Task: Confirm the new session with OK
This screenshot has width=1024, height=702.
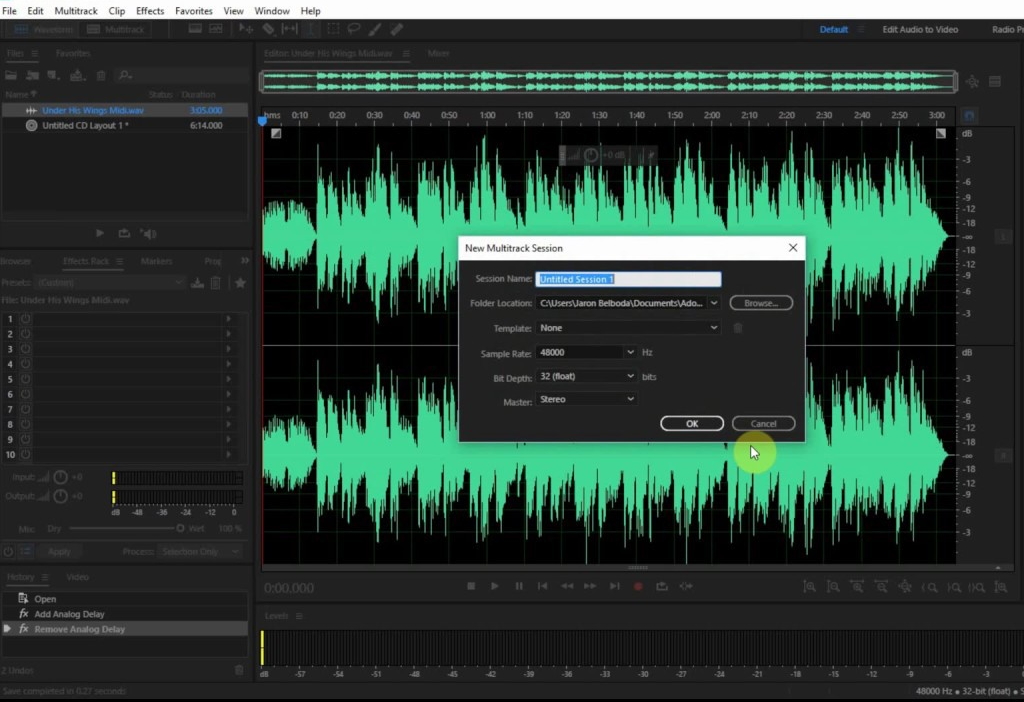Action: pos(692,423)
